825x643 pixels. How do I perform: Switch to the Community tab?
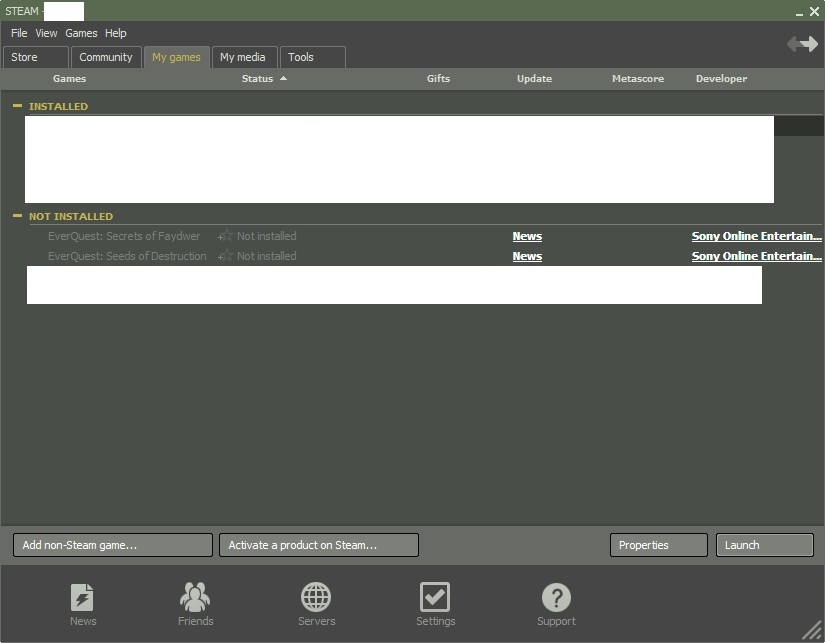pyautogui.click(x=106, y=57)
